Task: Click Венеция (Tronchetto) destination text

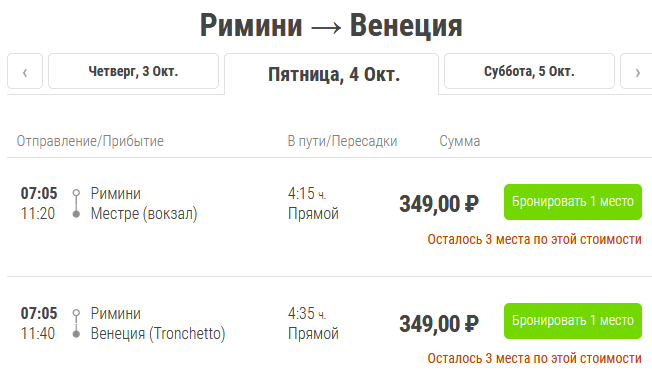Action: pos(158,333)
